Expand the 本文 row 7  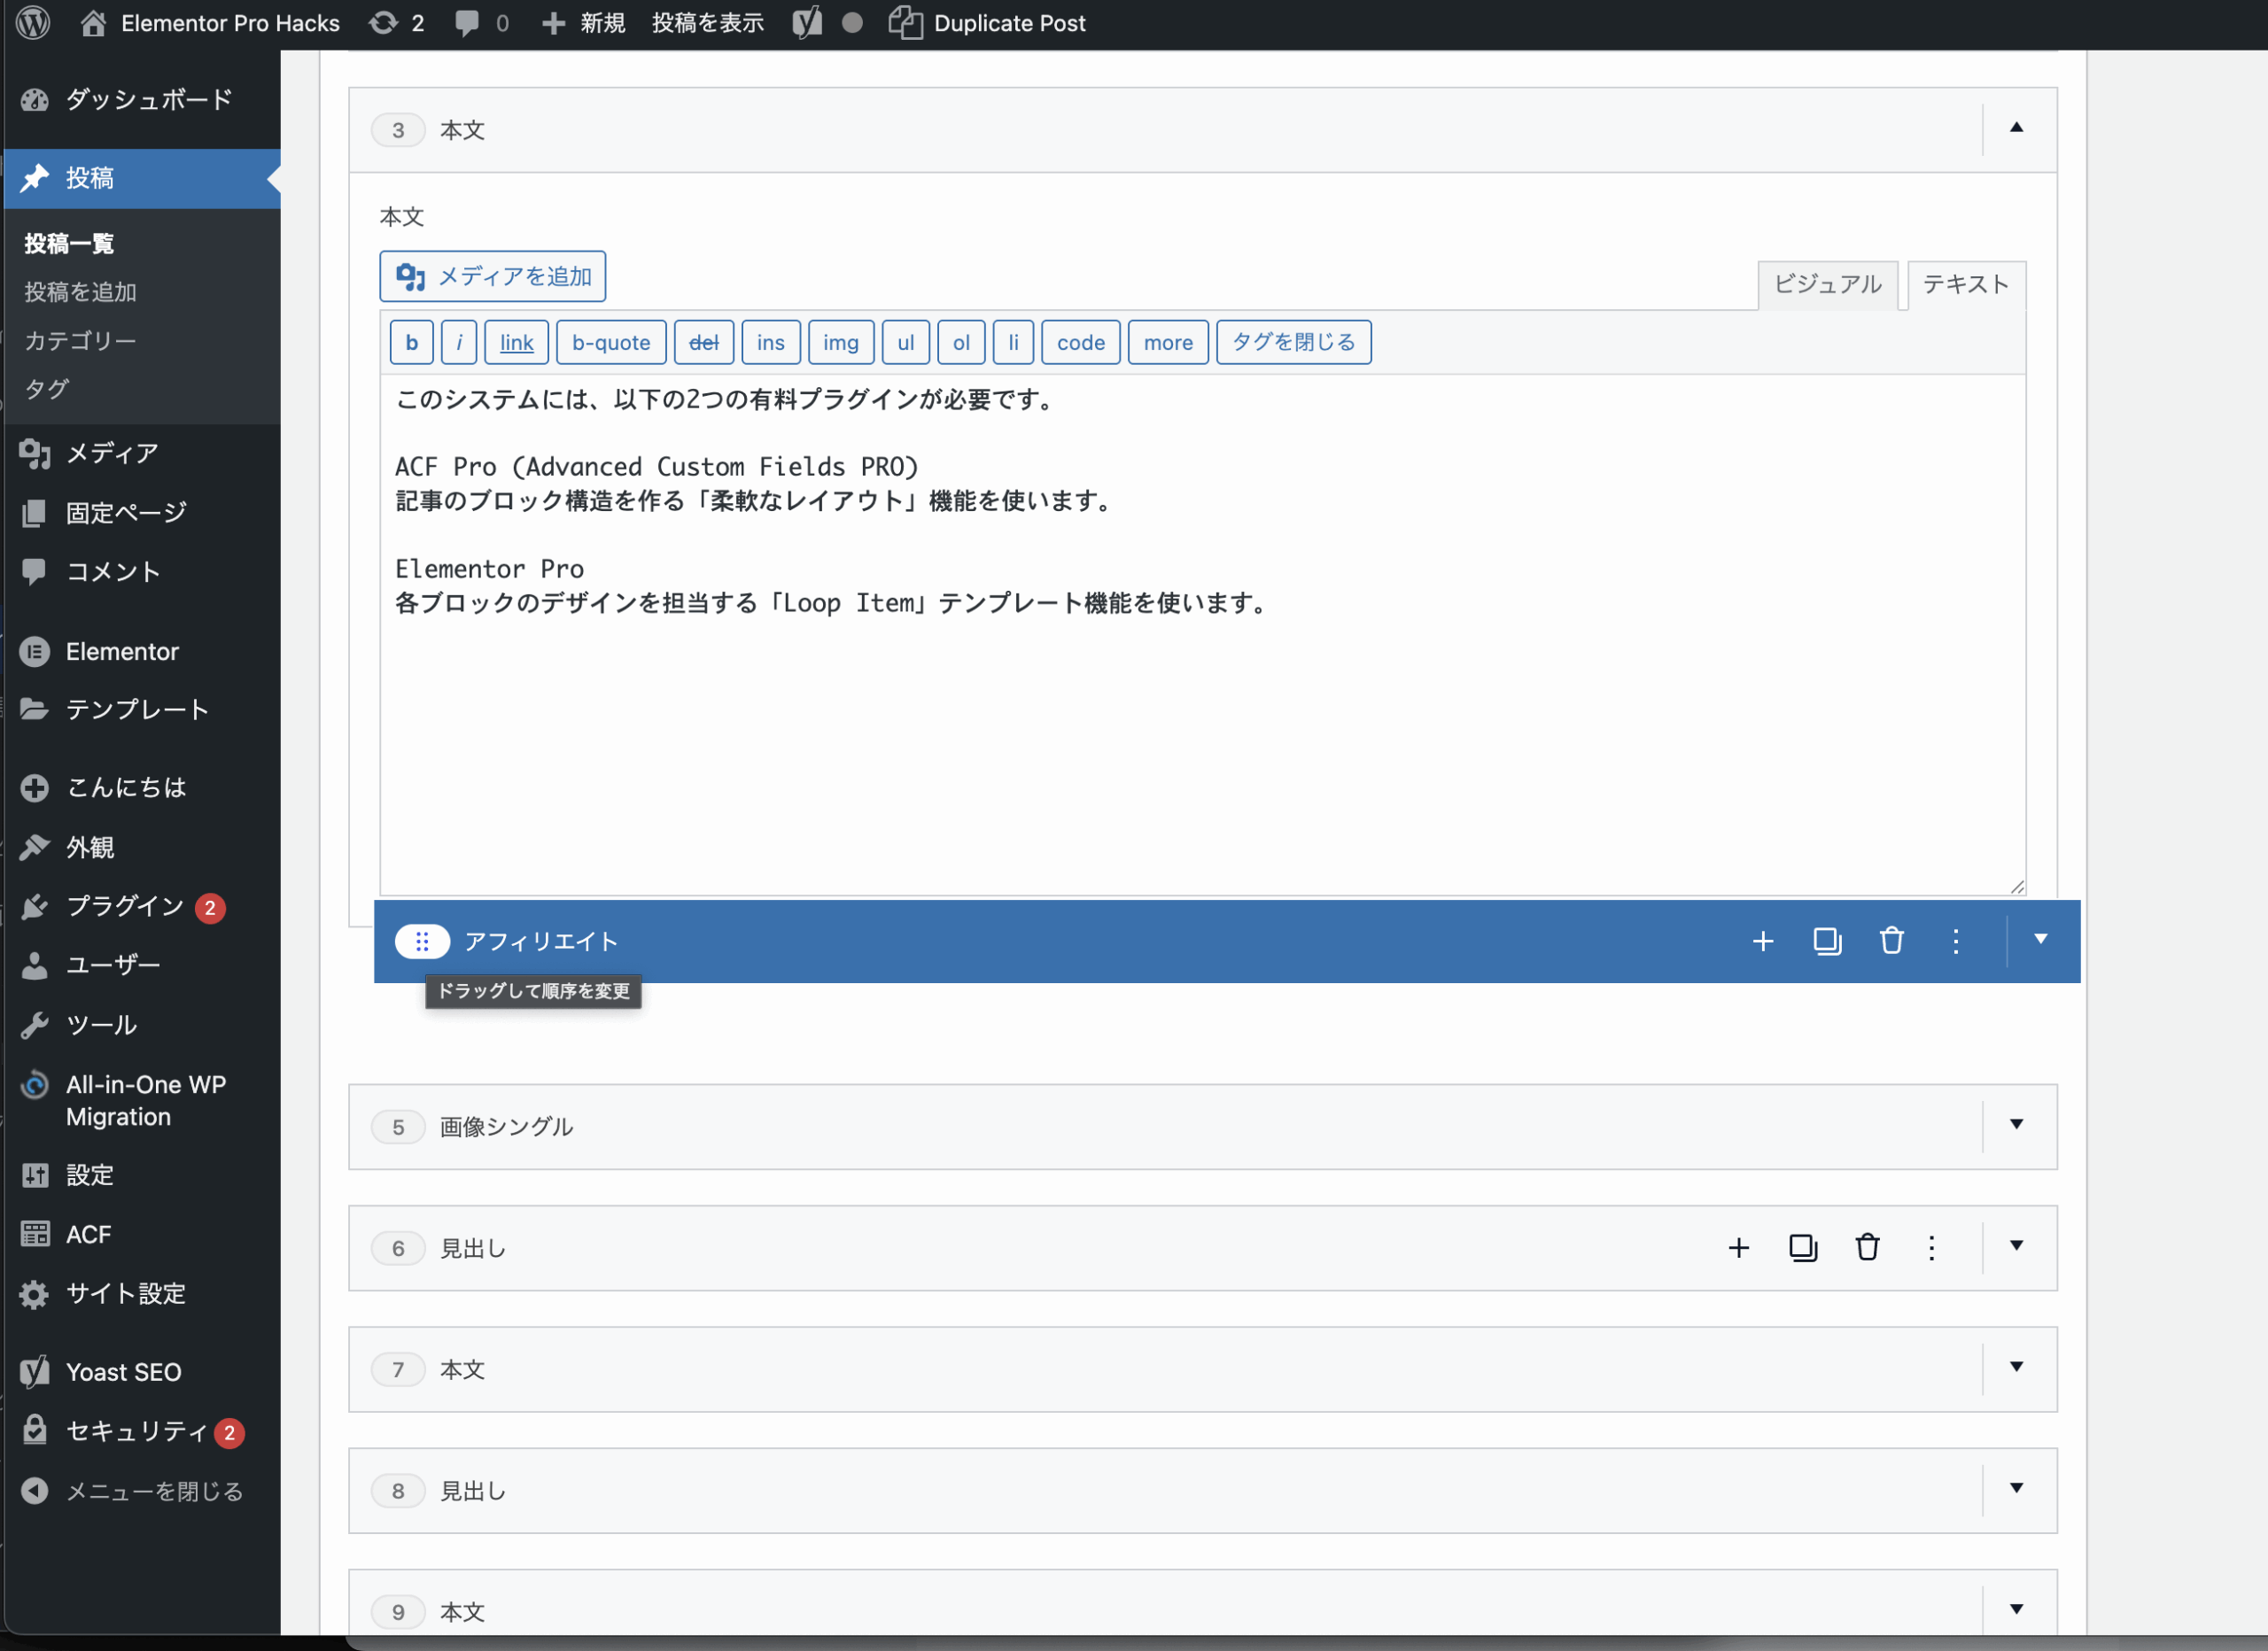tap(2016, 1368)
